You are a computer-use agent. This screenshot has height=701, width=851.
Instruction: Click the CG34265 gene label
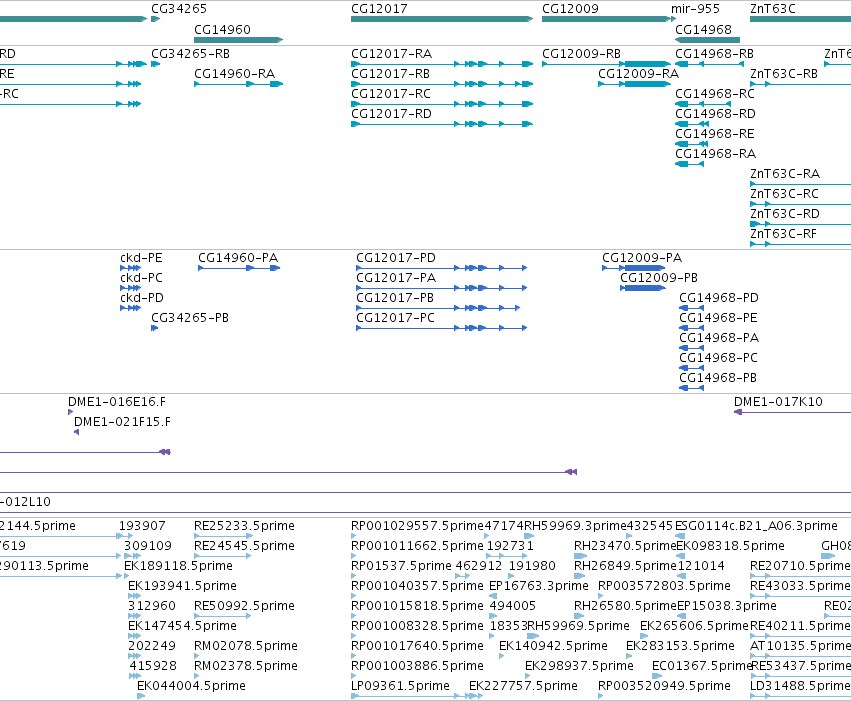pyautogui.click(x=179, y=9)
